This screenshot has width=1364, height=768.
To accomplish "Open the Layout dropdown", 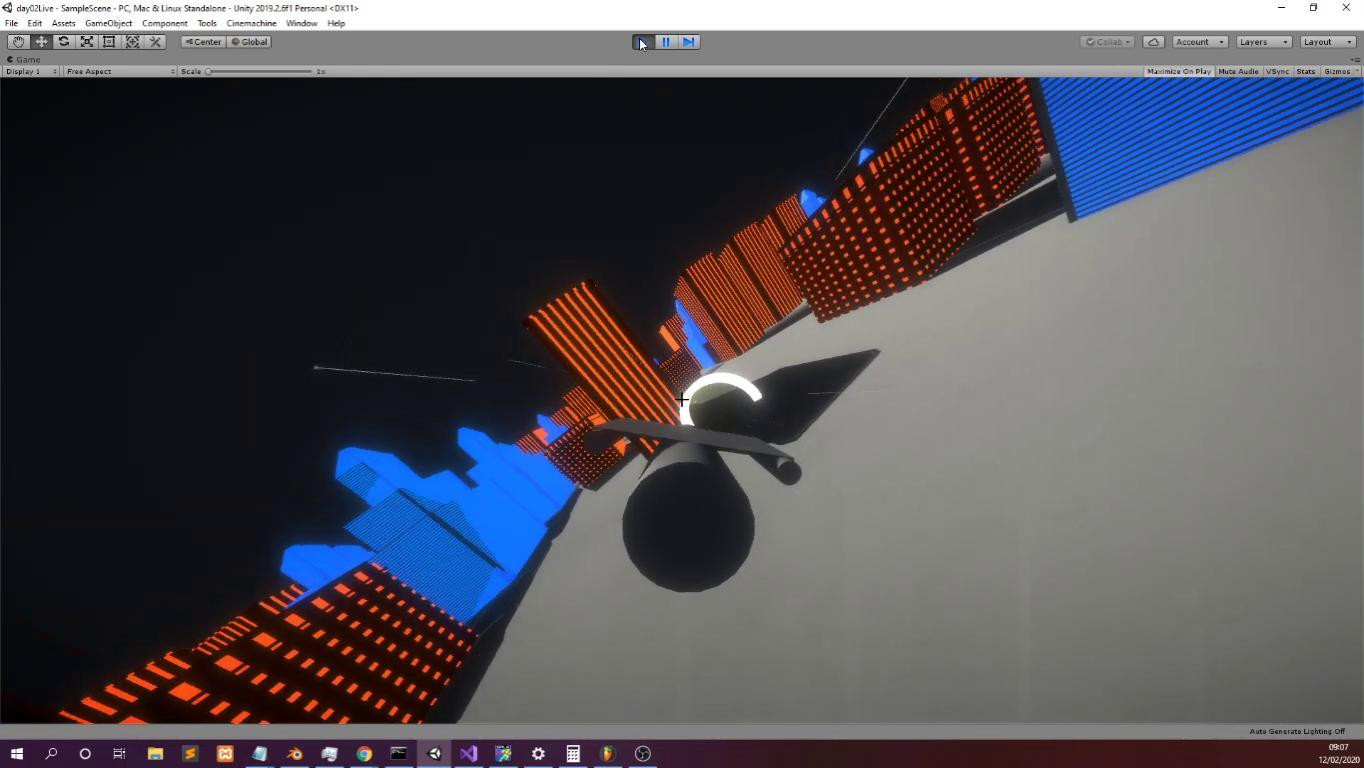I will 1327,42.
